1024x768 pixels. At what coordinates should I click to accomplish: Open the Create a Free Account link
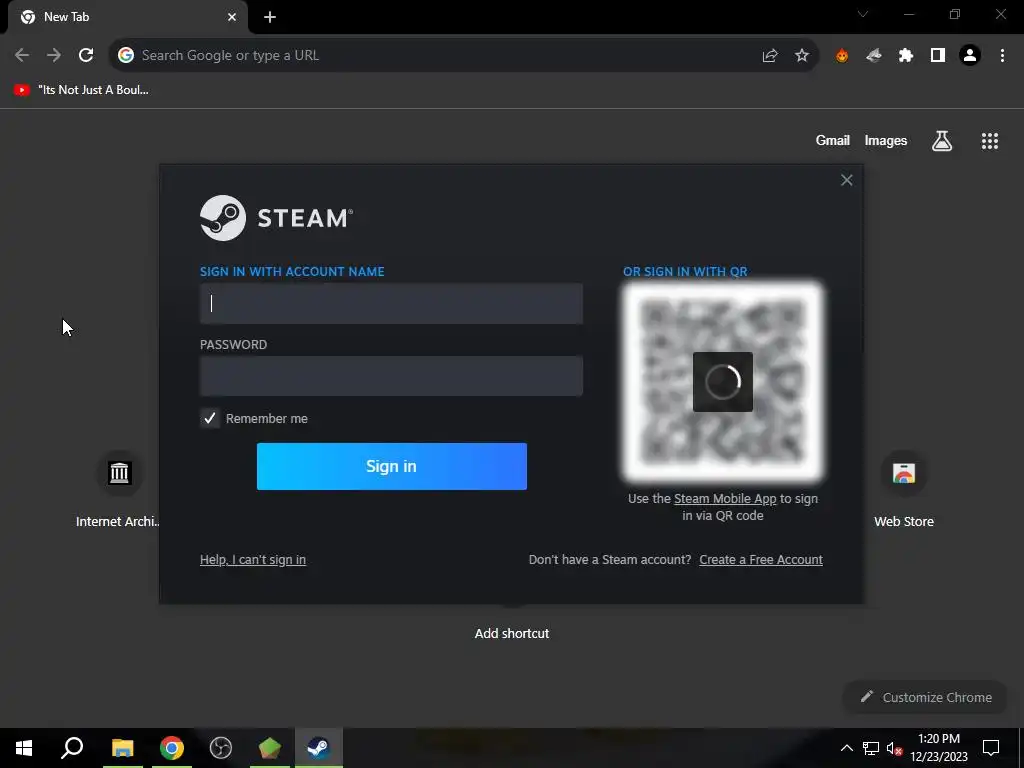coord(761,560)
